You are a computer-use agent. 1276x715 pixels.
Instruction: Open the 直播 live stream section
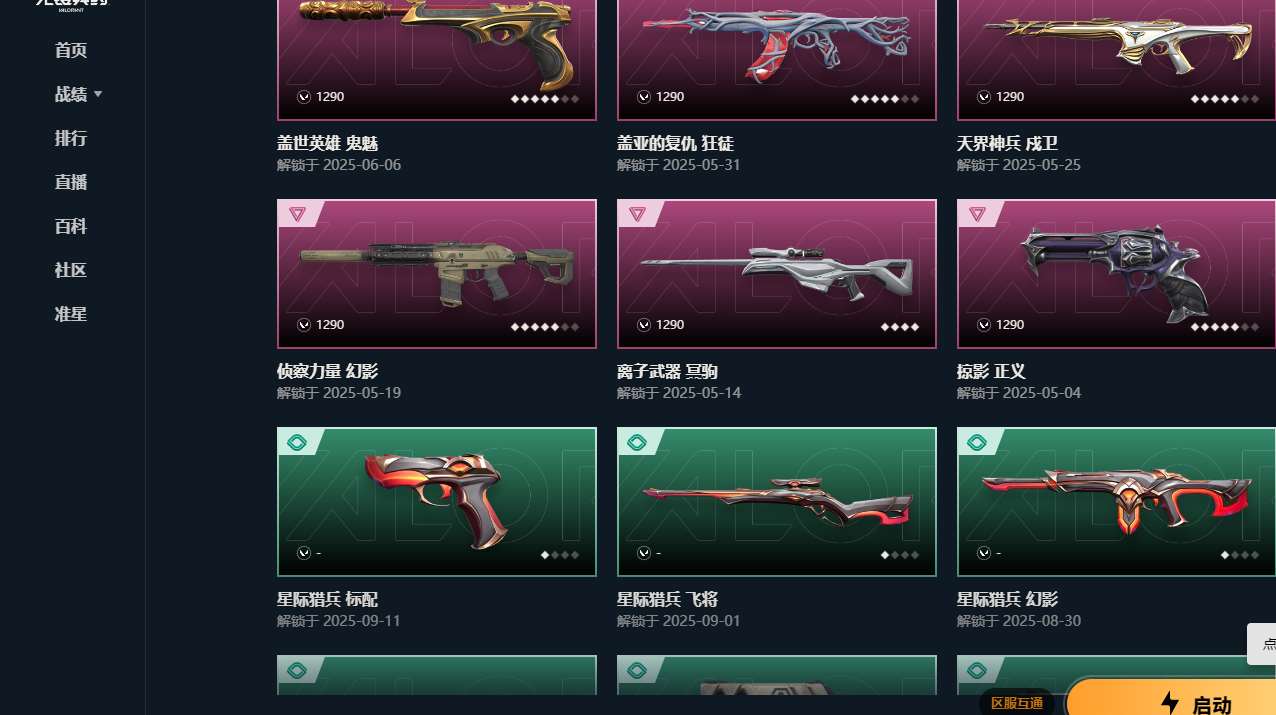pyautogui.click(x=71, y=182)
